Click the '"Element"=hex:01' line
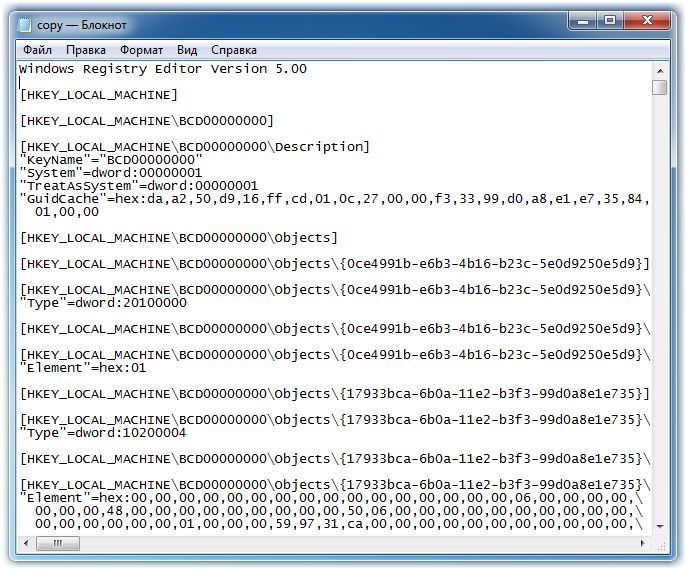 coord(83,368)
